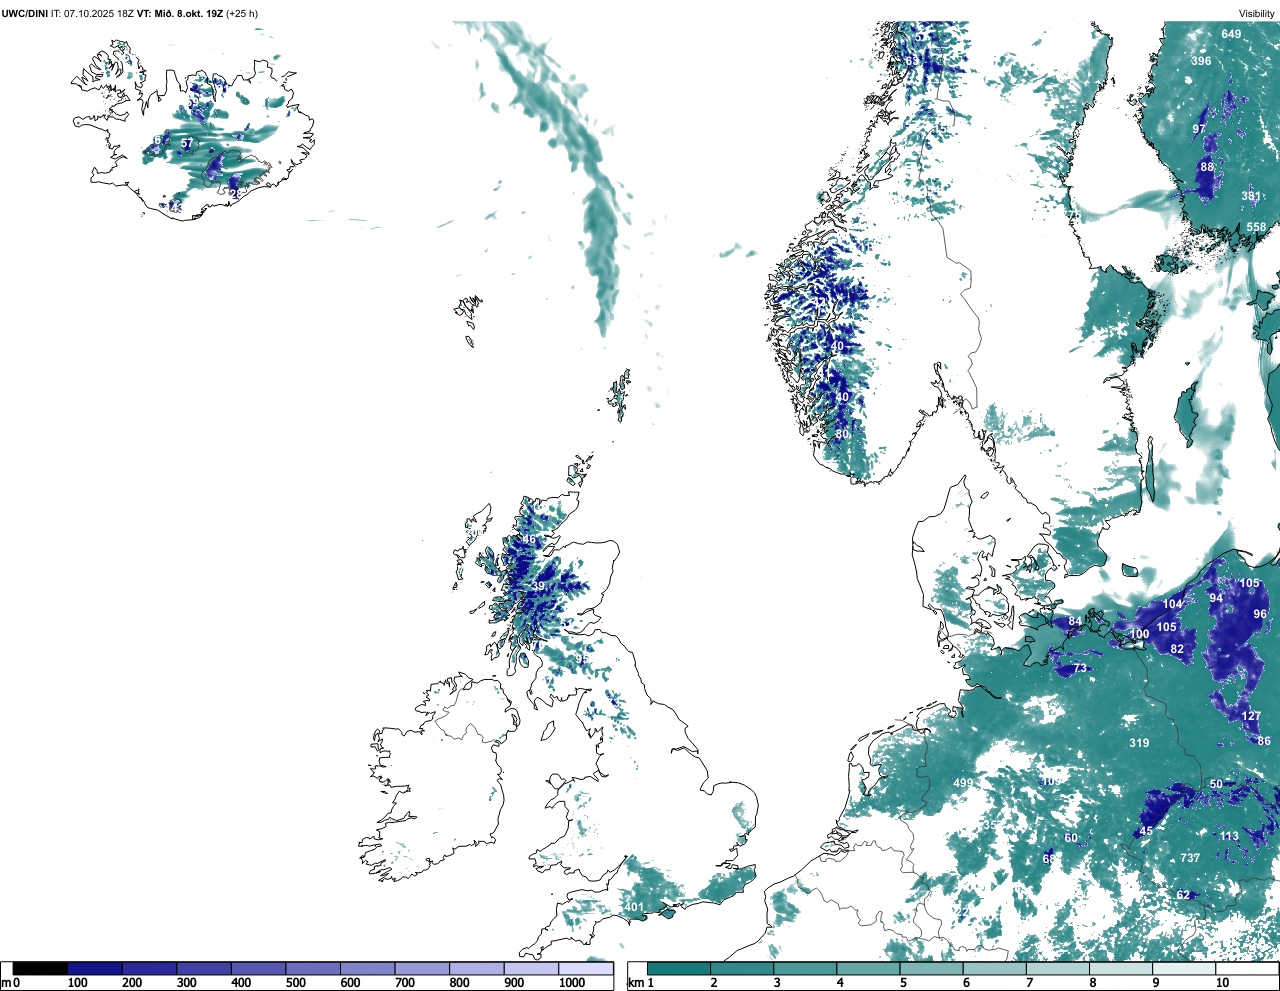Click the palest lavender swatch after 1000 m
Screen dimensions: 1280x991
coord(586,968)
